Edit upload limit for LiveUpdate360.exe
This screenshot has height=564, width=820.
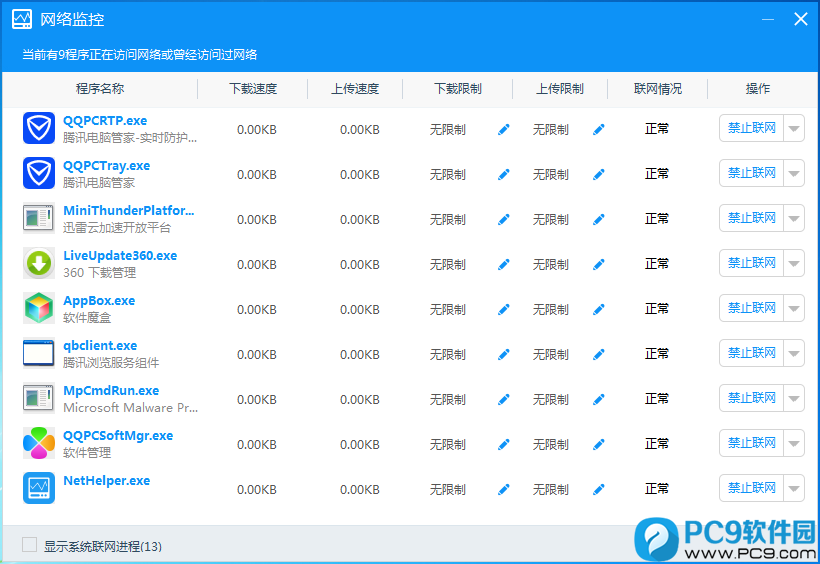click(599, 264)
